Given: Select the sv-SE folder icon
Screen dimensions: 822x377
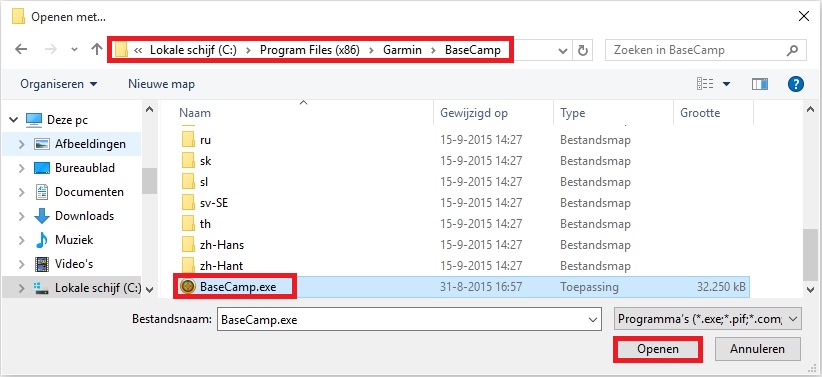Looking at the screenshot, I should (188, 203).
